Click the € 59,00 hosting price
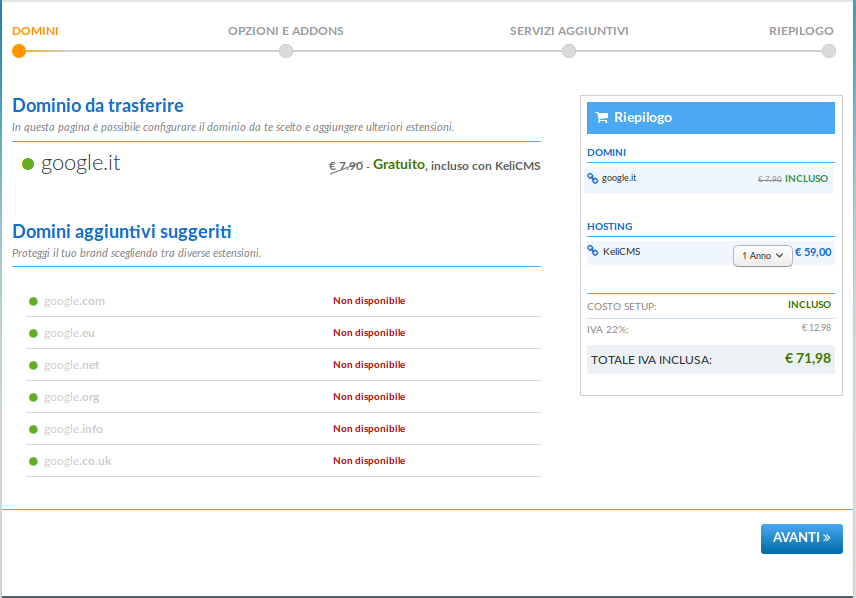856x598 pixels. point(813,252)
